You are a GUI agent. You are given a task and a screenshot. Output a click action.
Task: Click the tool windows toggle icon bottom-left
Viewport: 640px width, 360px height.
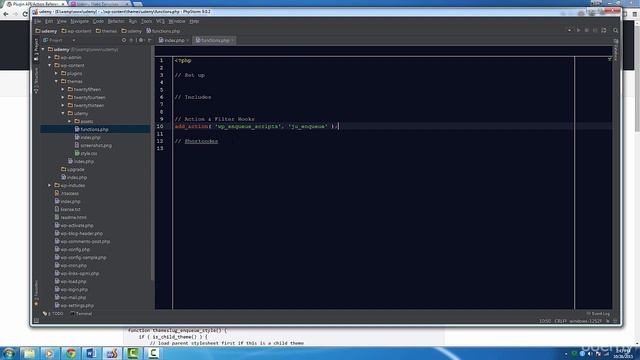click(x=36, y=321)
